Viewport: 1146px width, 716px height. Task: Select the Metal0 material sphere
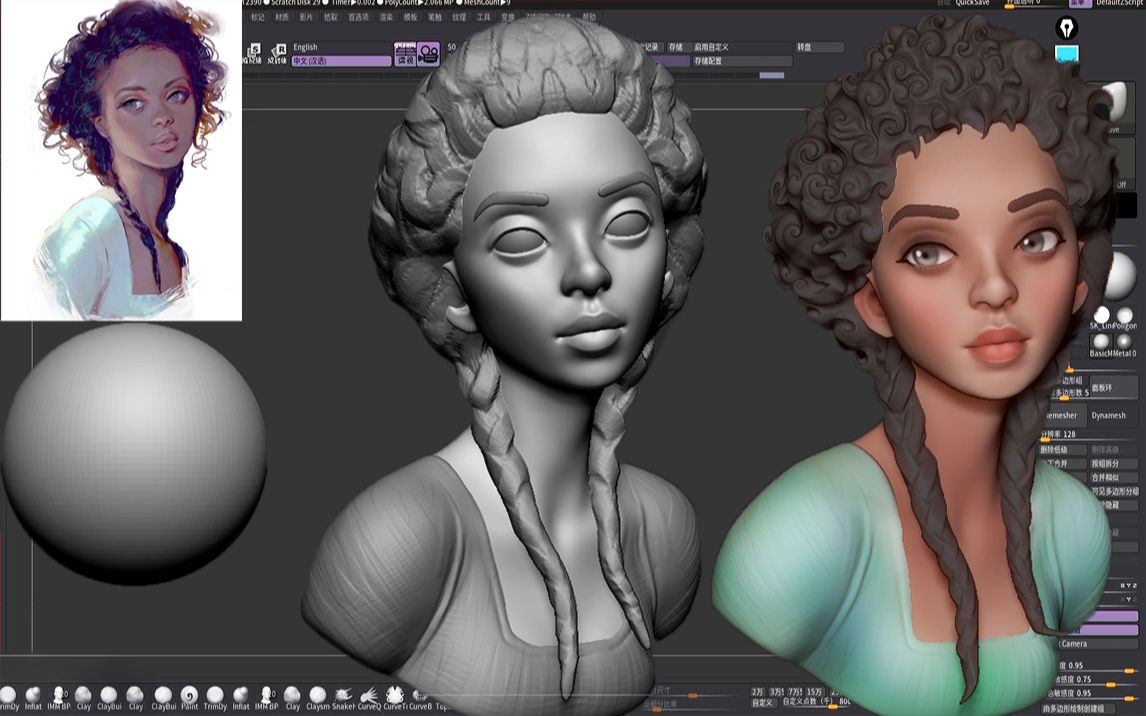tap(1125, 344)
